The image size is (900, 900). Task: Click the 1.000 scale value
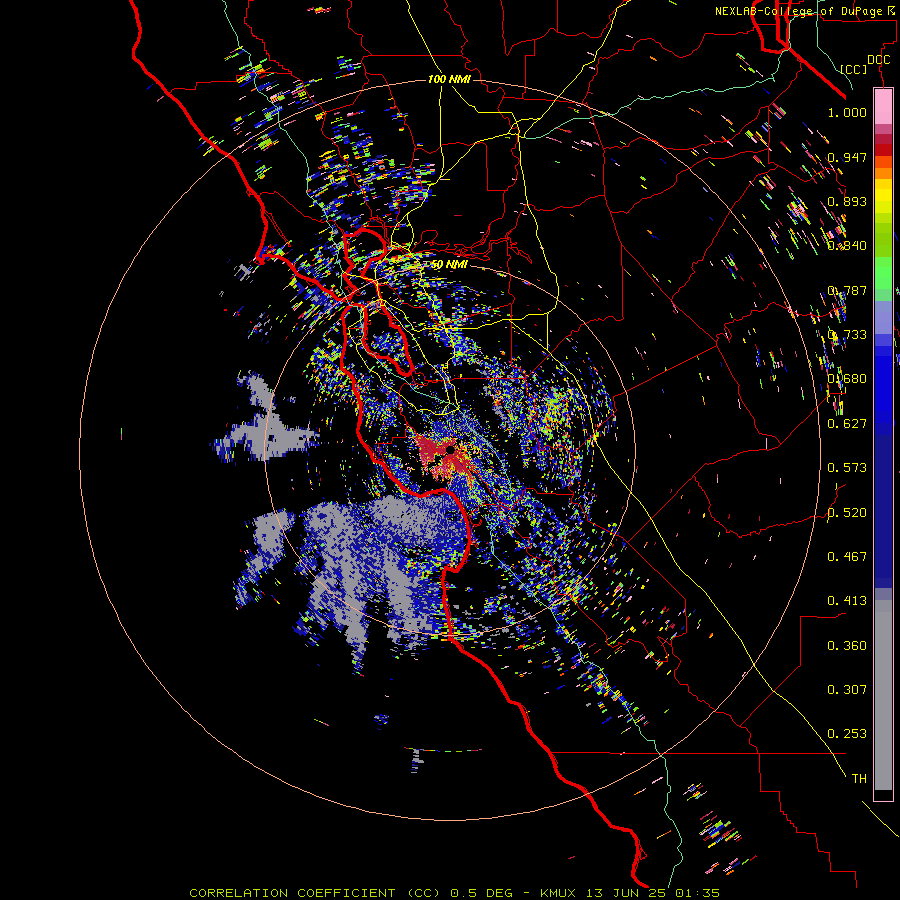pos(847,112)
